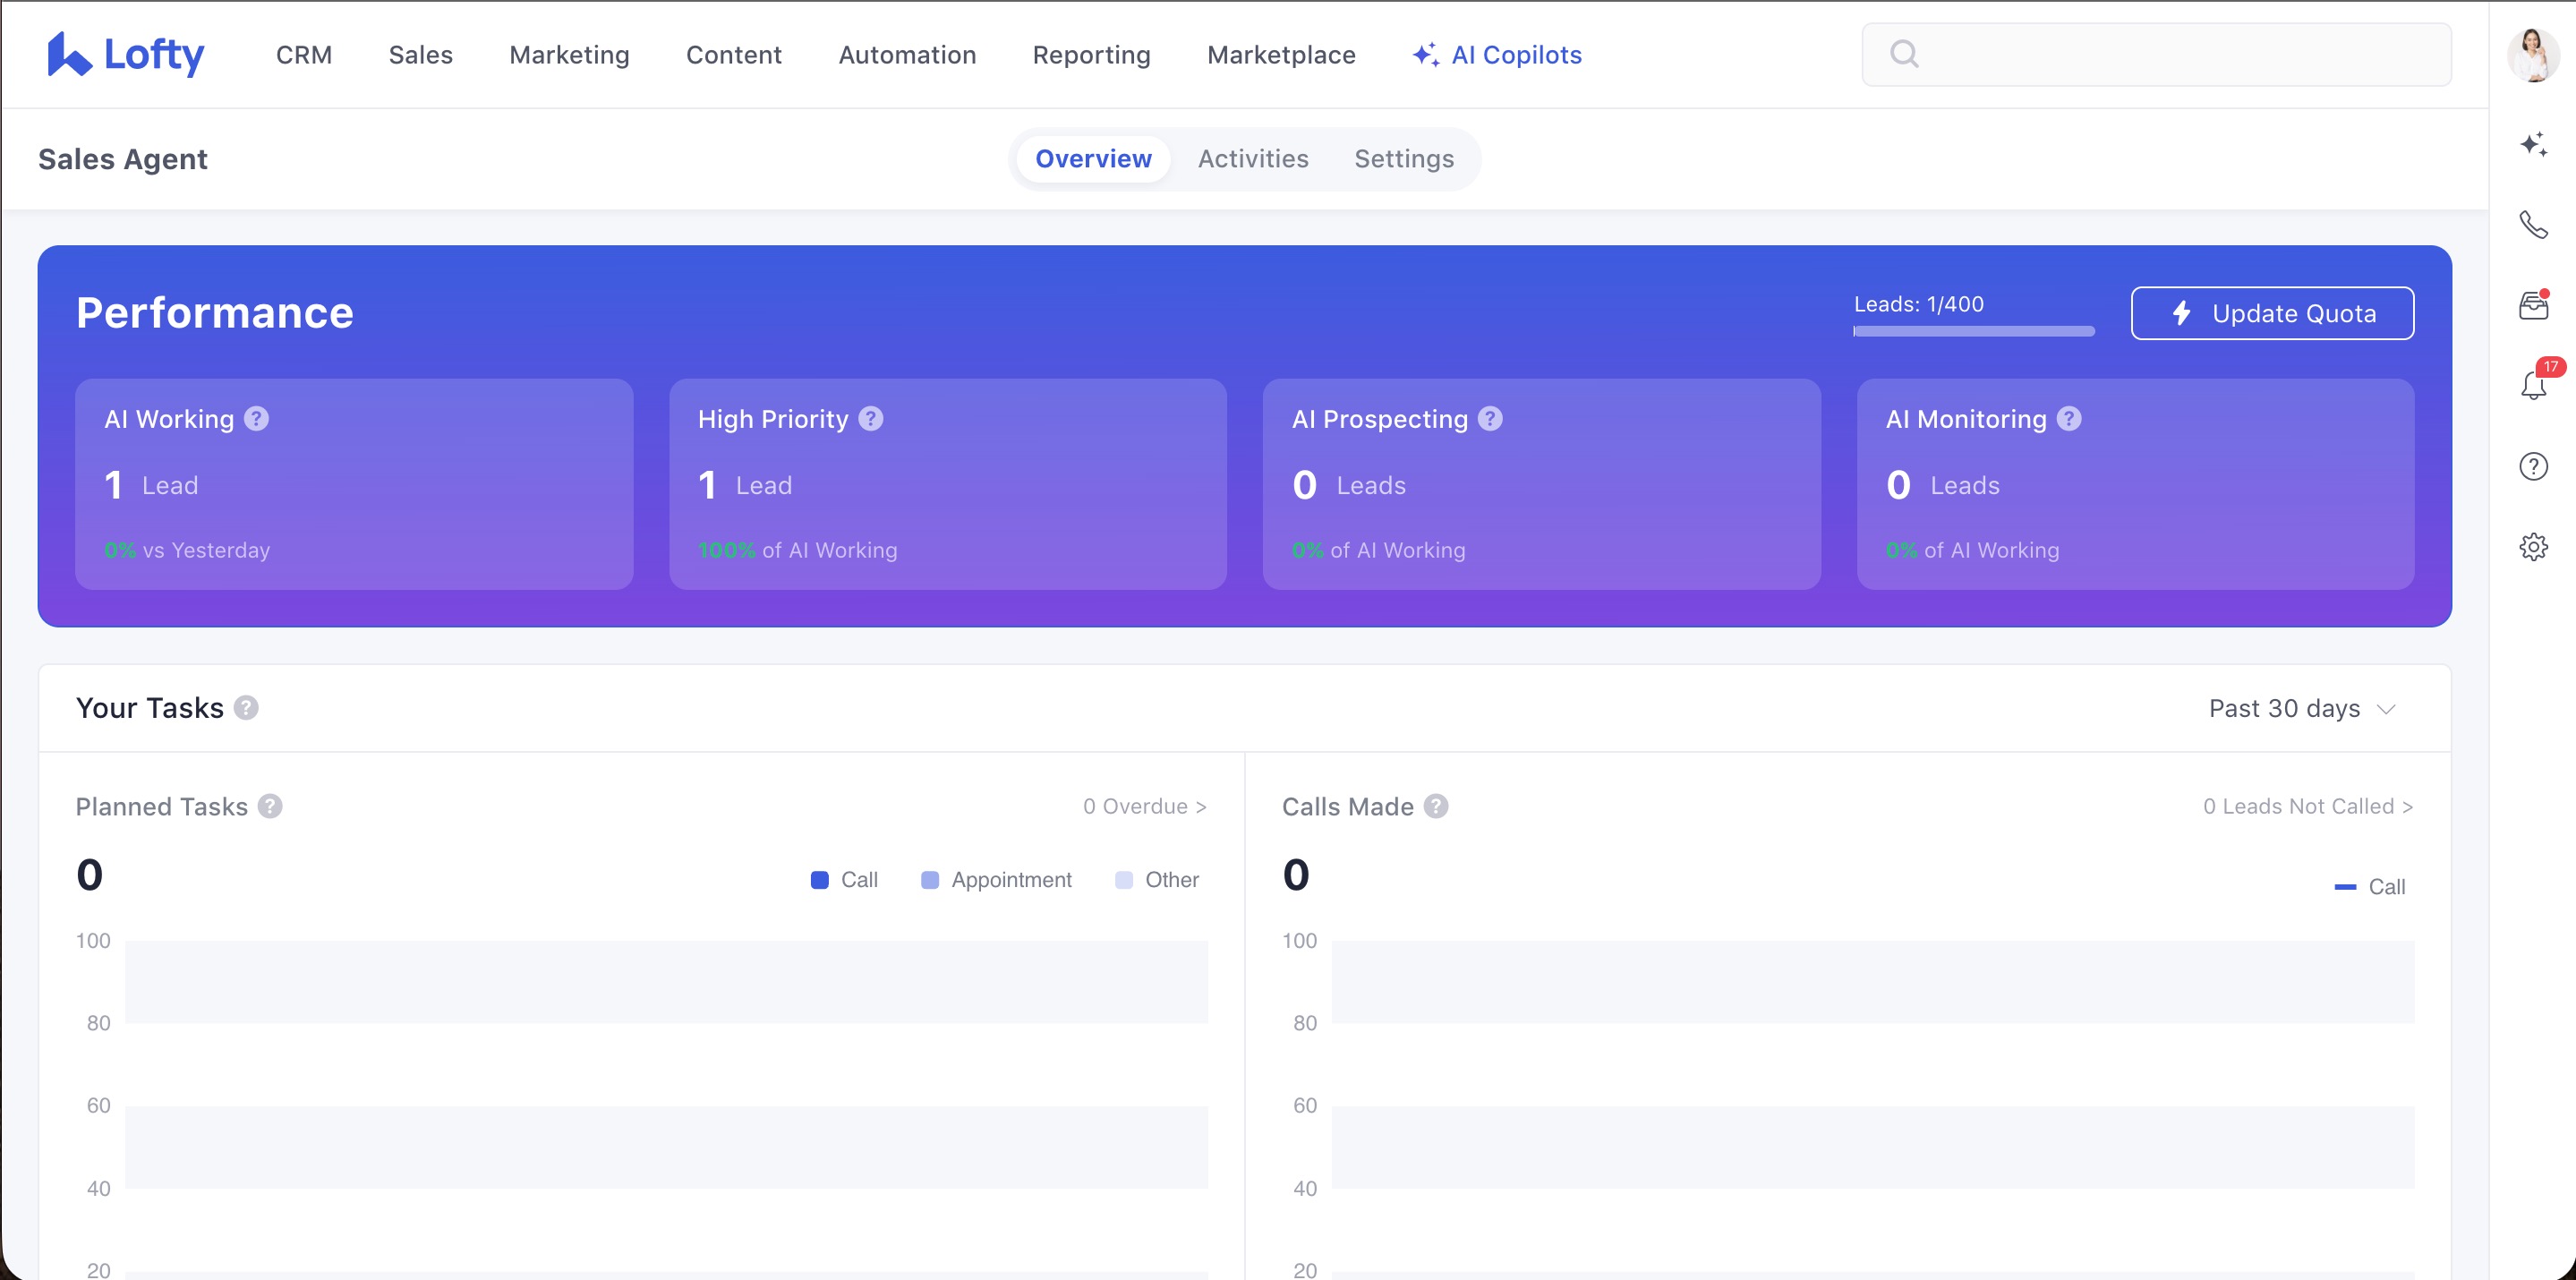Click the AI Working help tooltip icon
The image size is (2576, 1280).
pyautogui.click(x=256, y=419)
